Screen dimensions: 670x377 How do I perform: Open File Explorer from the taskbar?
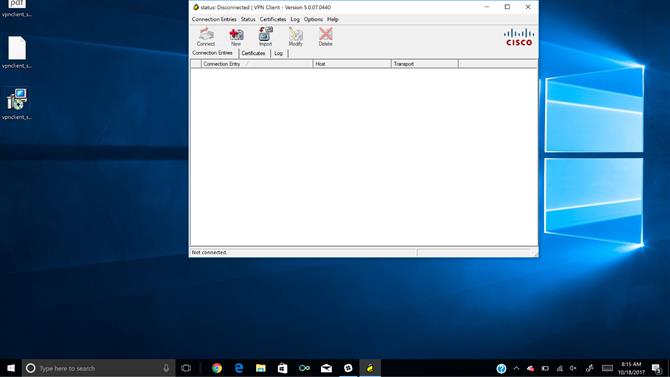(x=261, y=368)
